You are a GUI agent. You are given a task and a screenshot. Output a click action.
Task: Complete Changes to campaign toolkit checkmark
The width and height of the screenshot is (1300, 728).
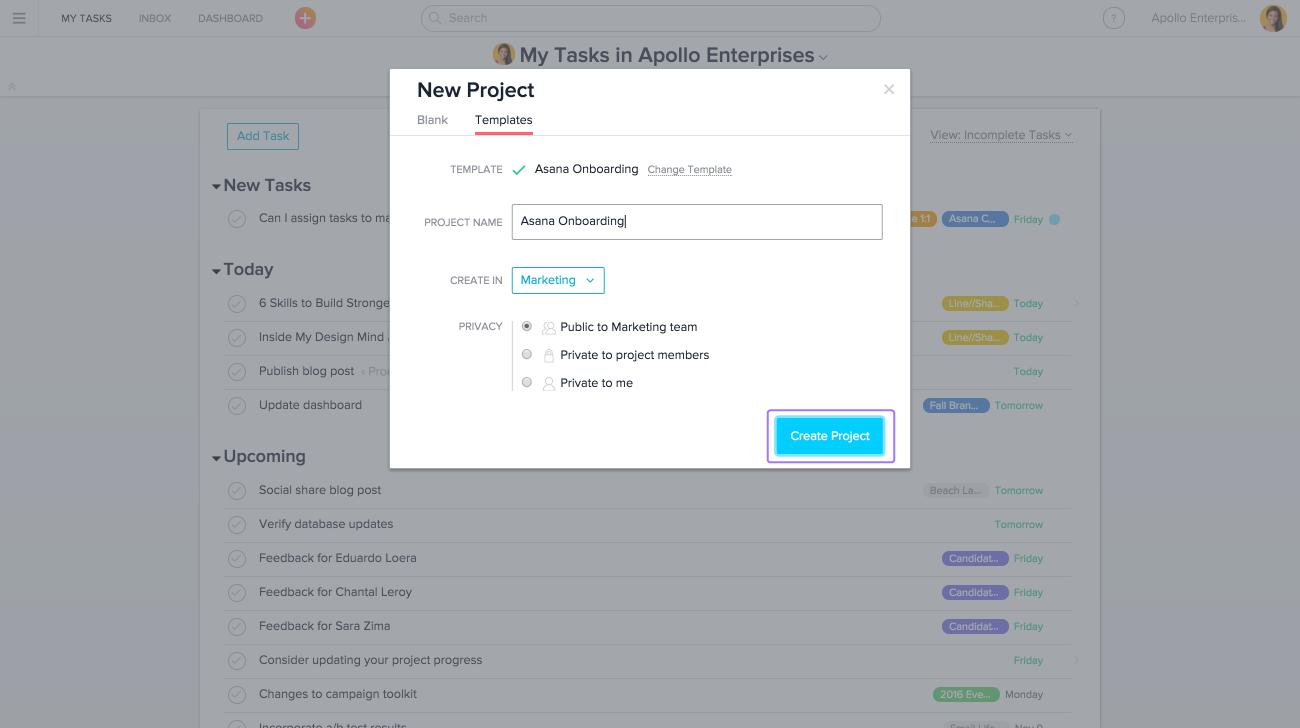pos(237,695)
